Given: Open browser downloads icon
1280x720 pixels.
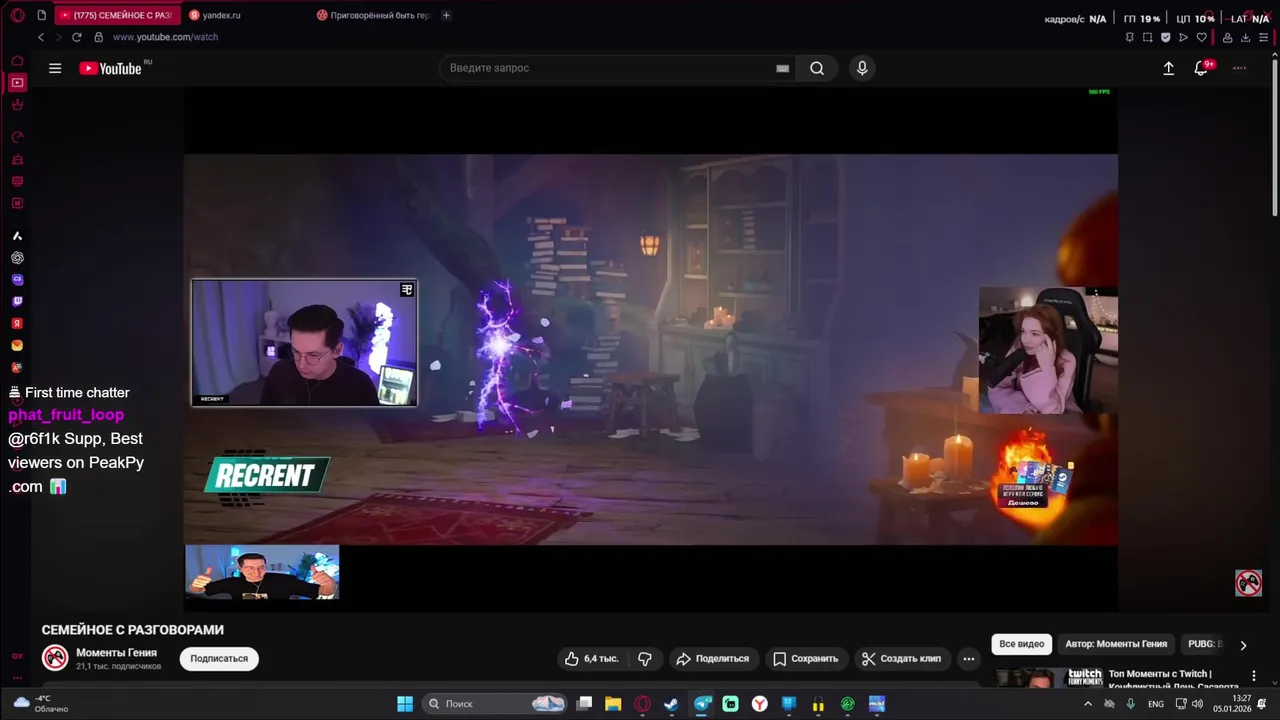Looking at the screenshot, I should click(x=1245, y=37).
